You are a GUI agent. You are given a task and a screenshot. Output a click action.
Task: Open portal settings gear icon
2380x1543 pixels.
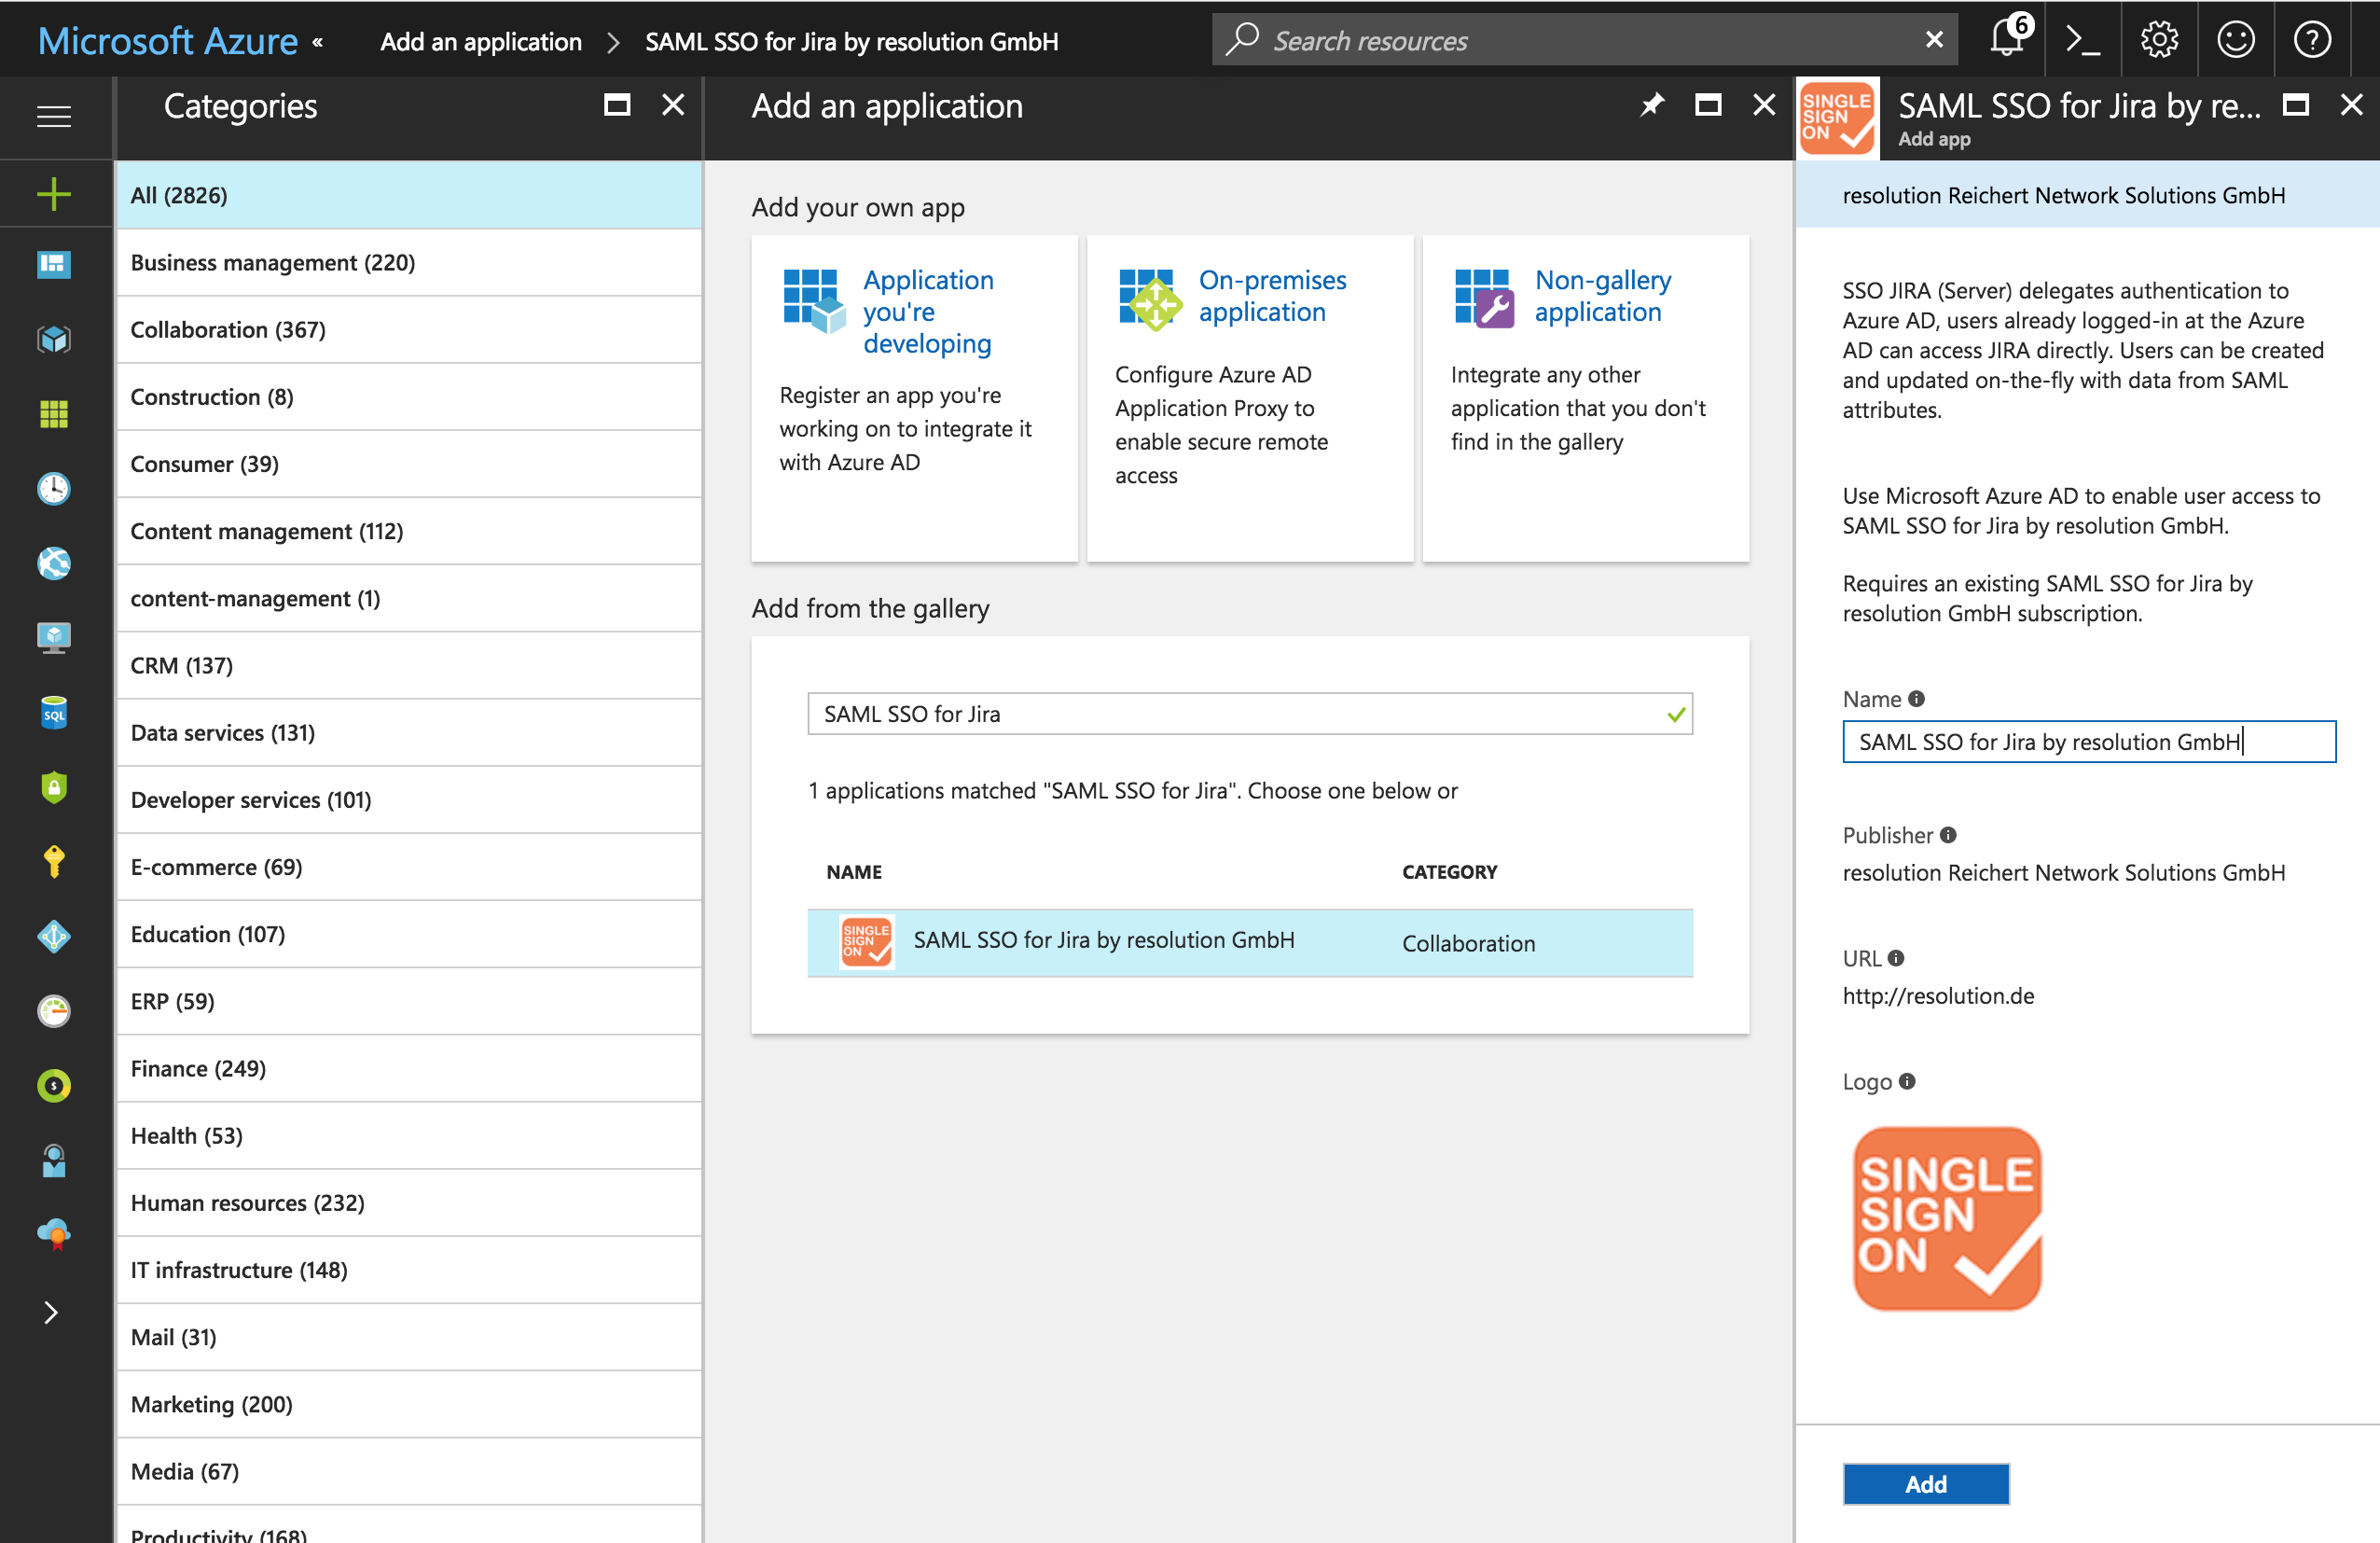[x=2159, y=40]
